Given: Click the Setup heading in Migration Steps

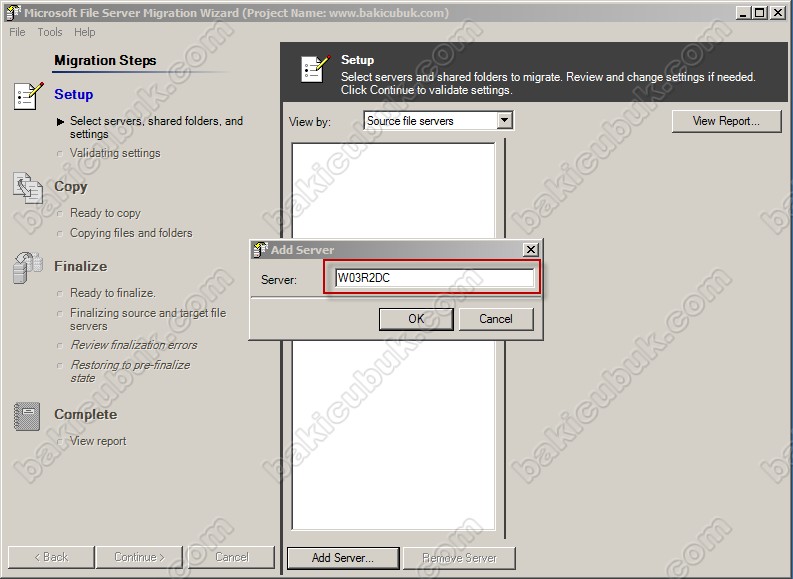Looking at the screenshot, I should [x=74, y=95].
